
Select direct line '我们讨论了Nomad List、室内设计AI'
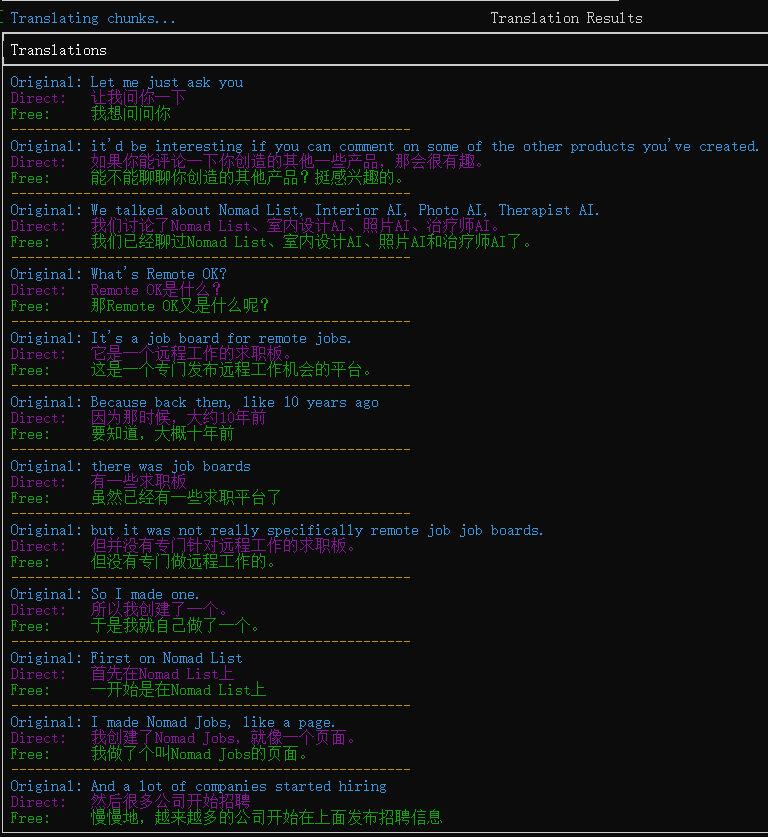tap(295, 226)
